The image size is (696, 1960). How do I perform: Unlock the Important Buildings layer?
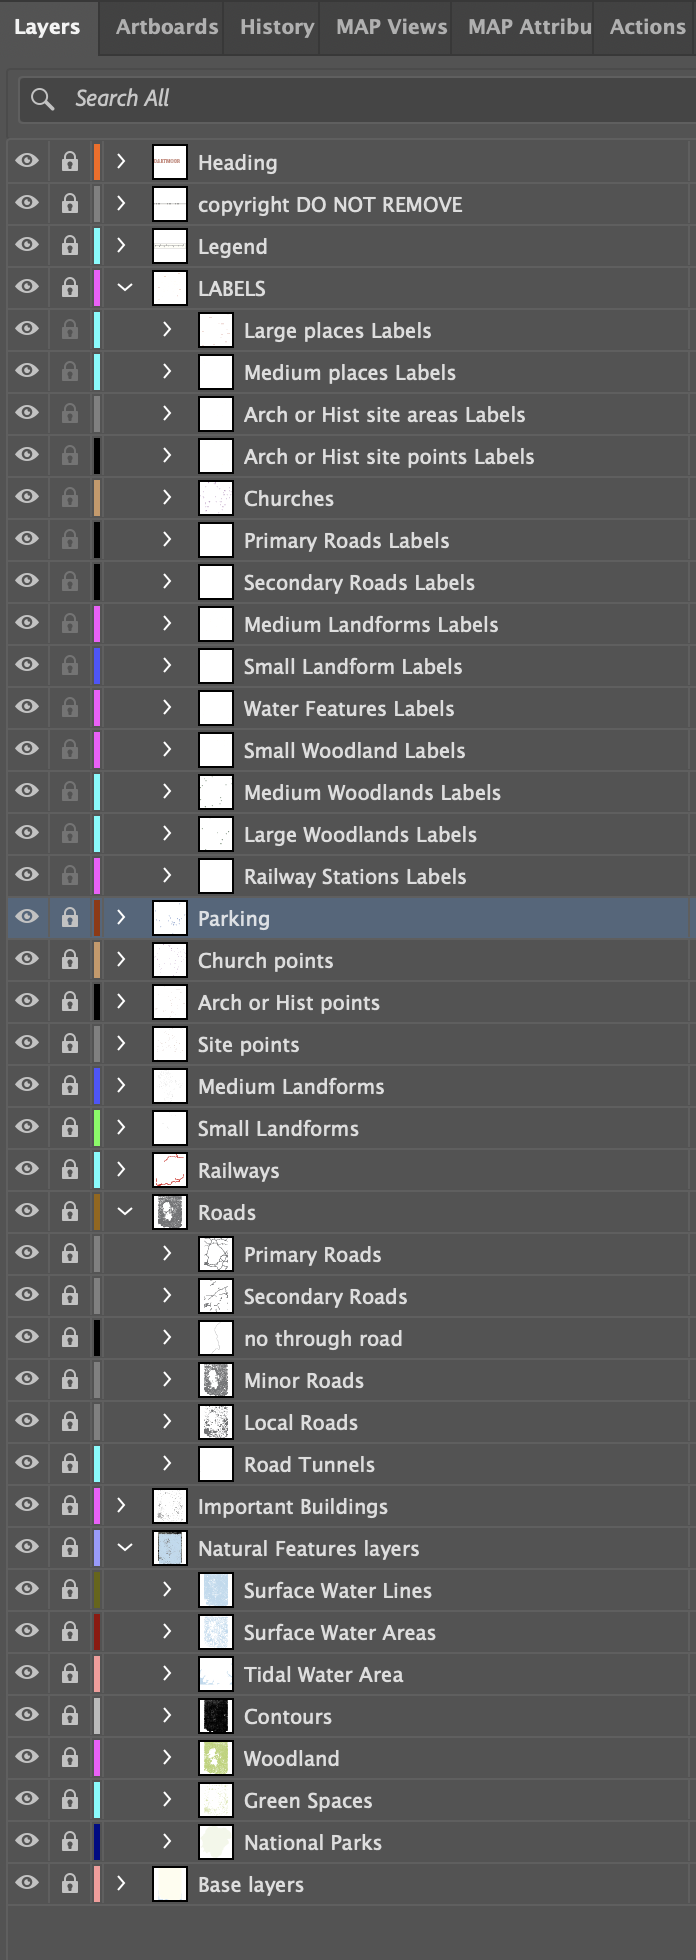(70, 1506)
